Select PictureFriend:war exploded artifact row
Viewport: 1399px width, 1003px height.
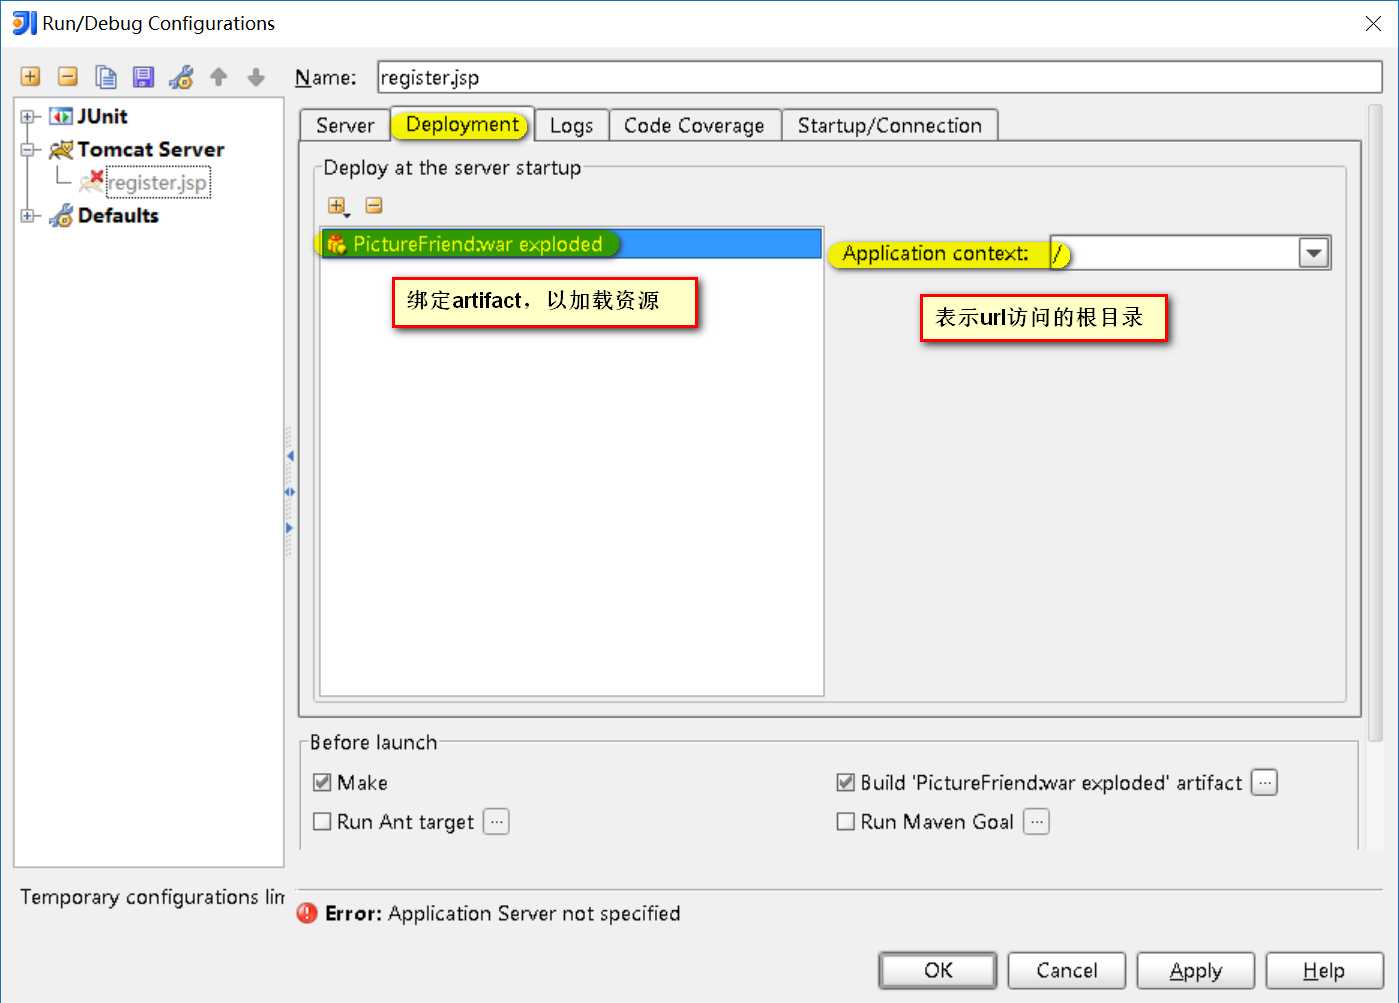tap(571, 244)
